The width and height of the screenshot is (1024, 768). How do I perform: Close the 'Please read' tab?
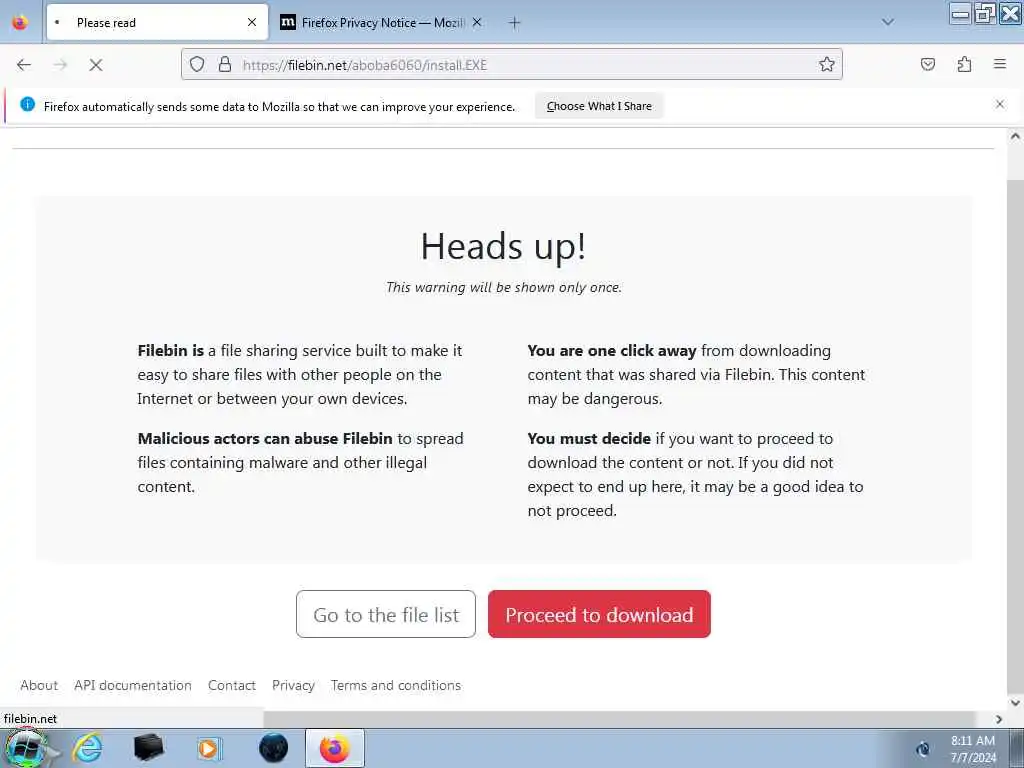click(x=252, y=22)
